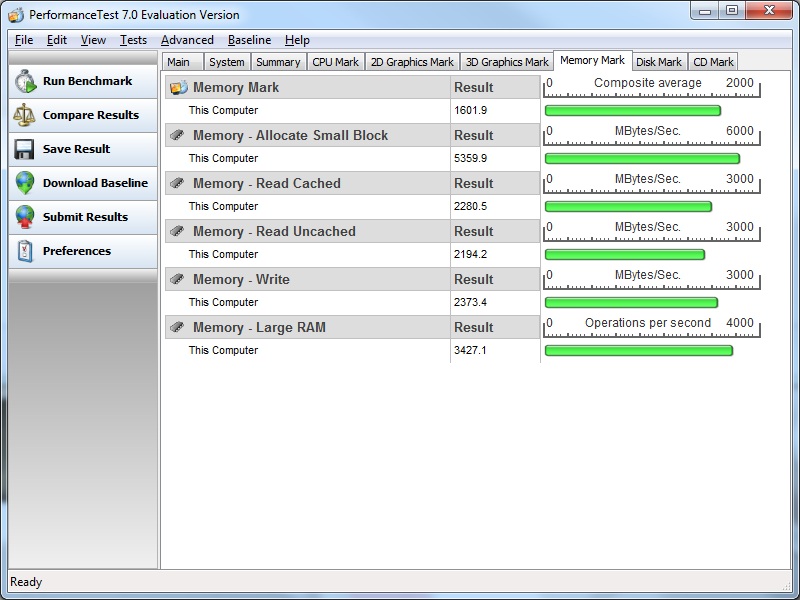Select the Read Cached result 2280.5
Image resolution: width=800 pixels, height=600 pixels.
(x=470, y=206)
